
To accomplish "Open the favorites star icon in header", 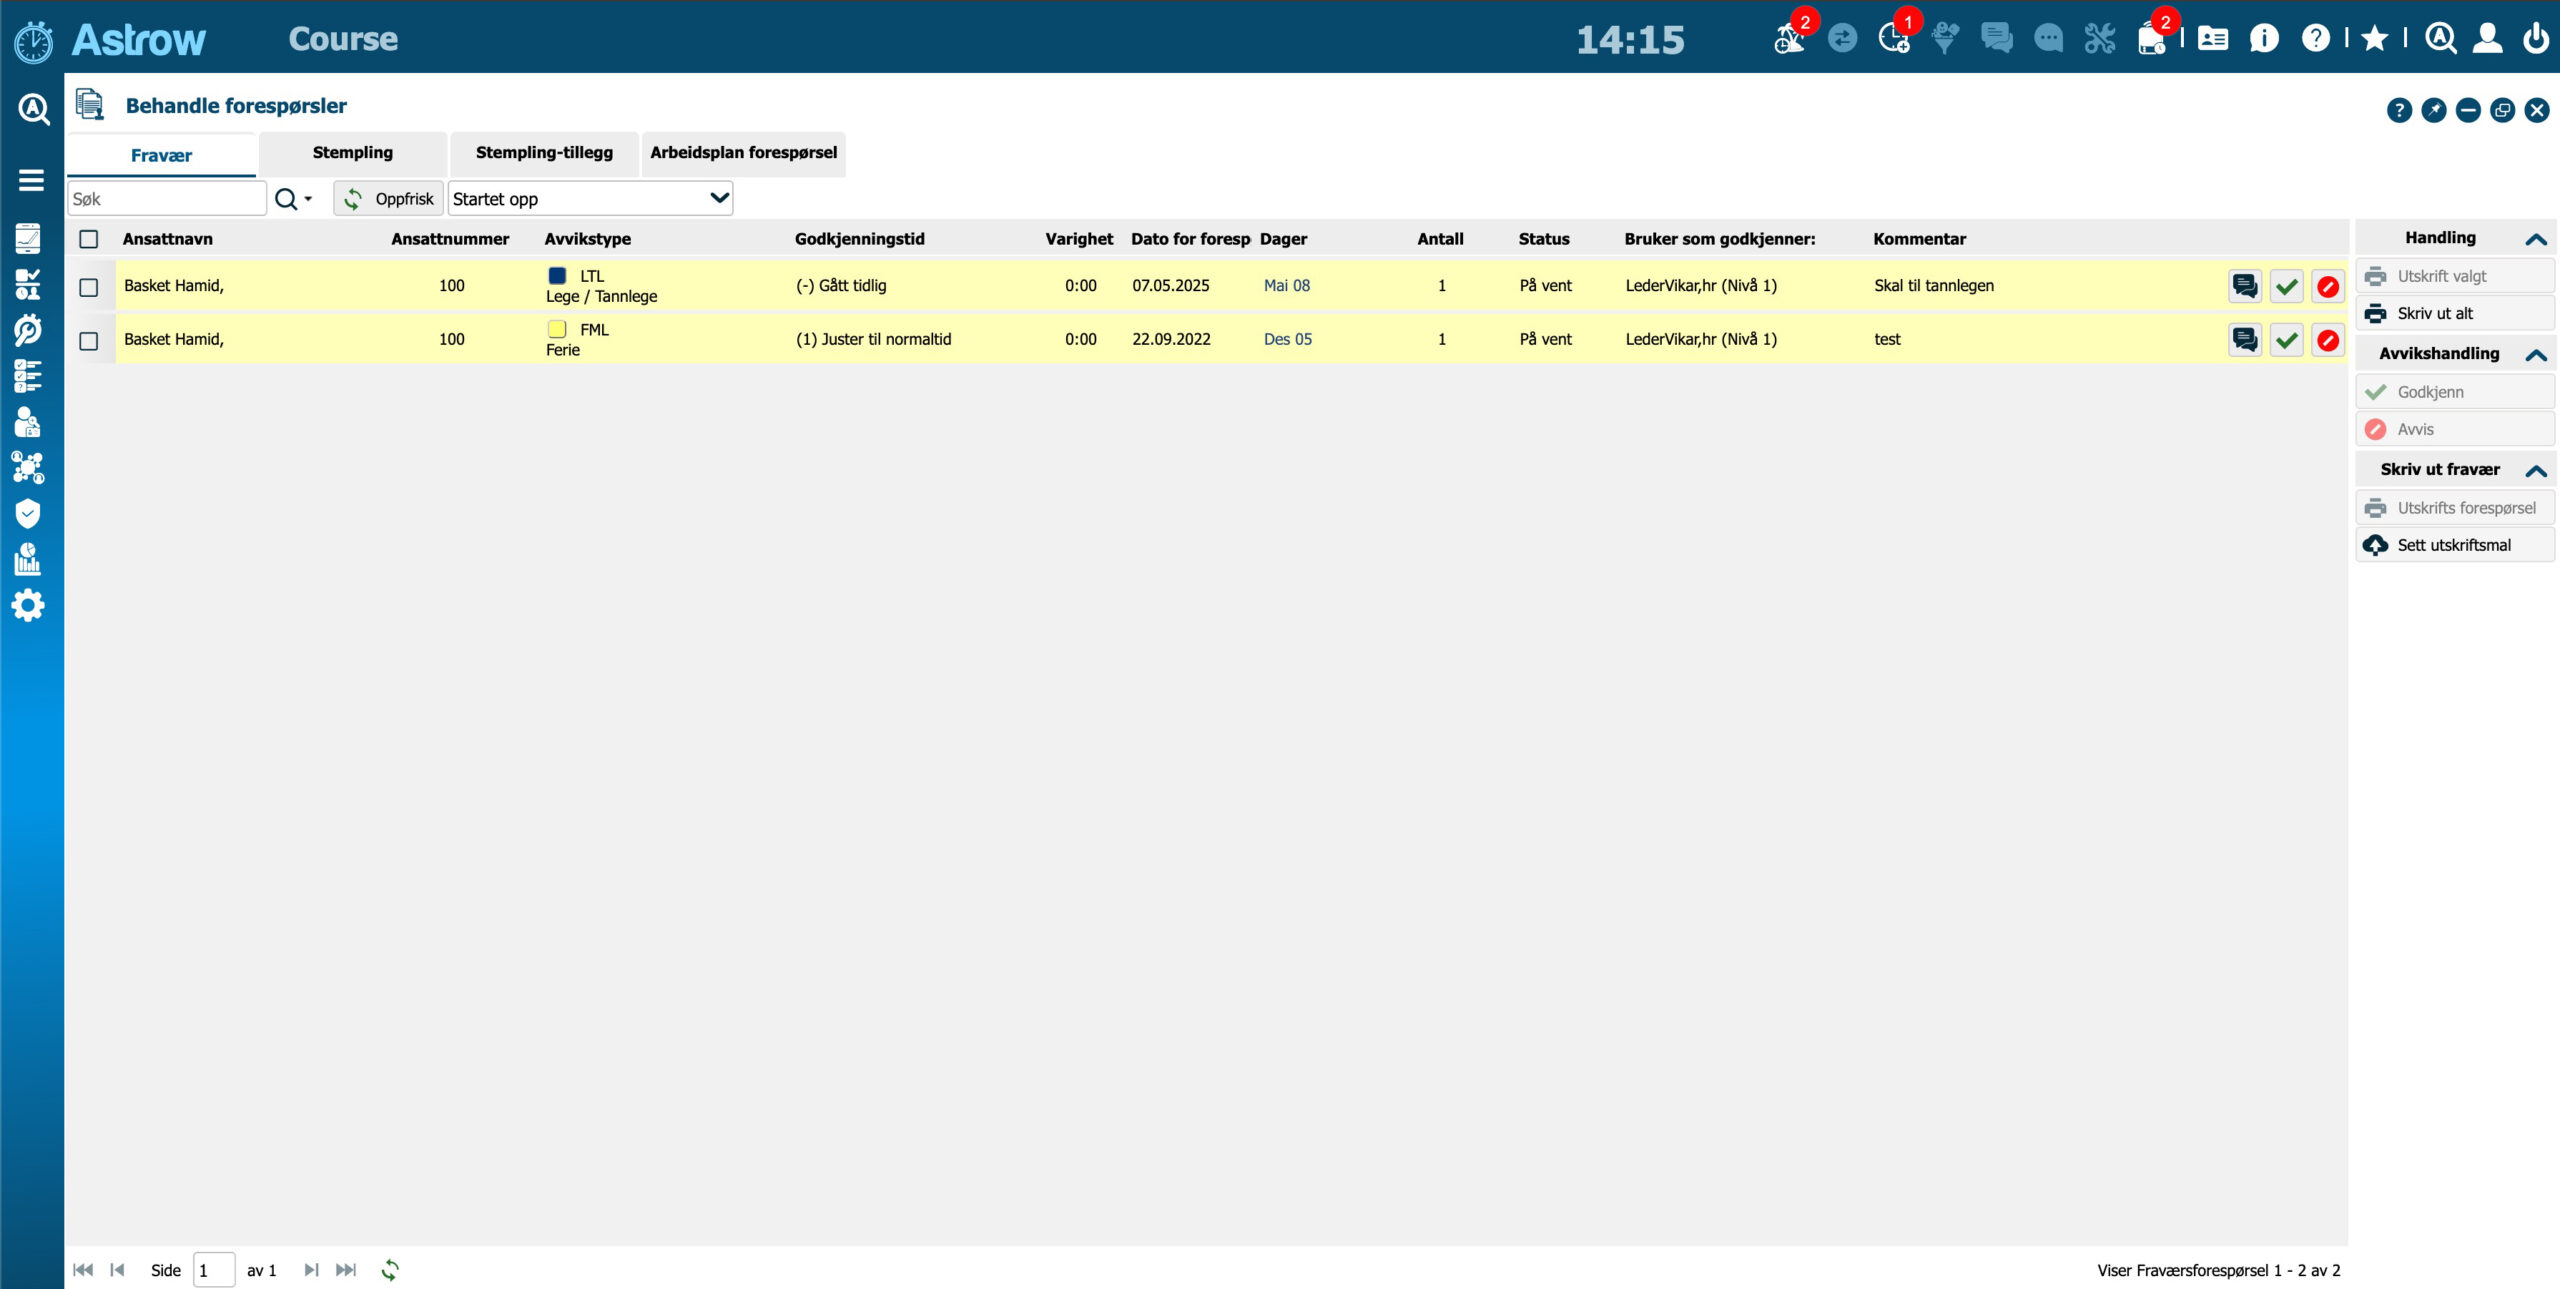I will pyautogui.click(x=2374, y=39).
